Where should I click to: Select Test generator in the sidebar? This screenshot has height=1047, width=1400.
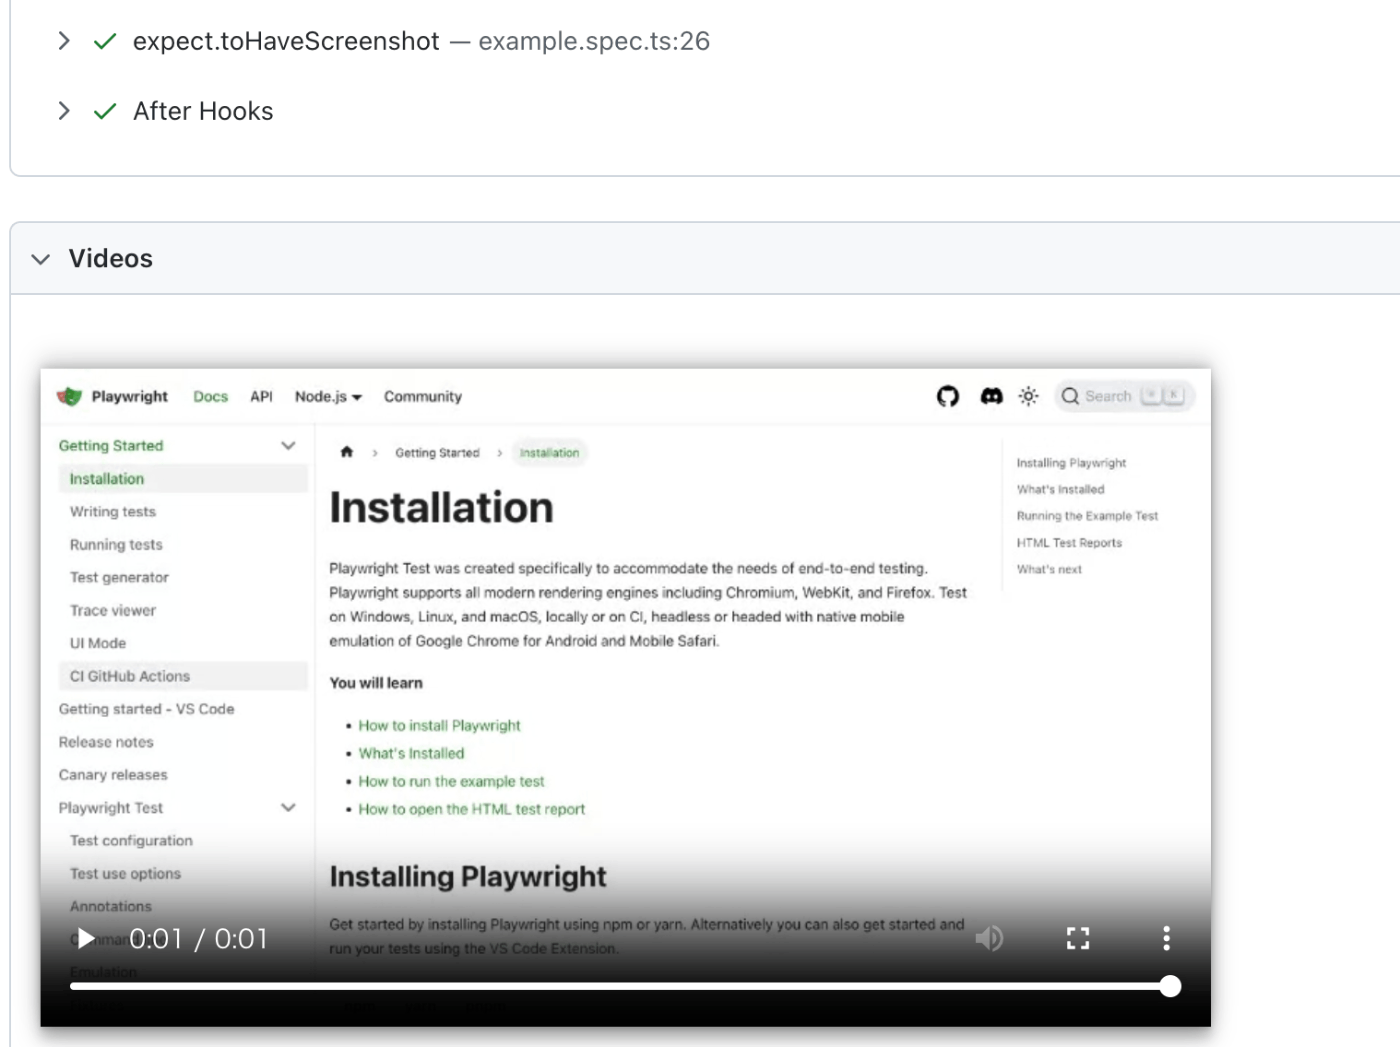pos(119,578)
